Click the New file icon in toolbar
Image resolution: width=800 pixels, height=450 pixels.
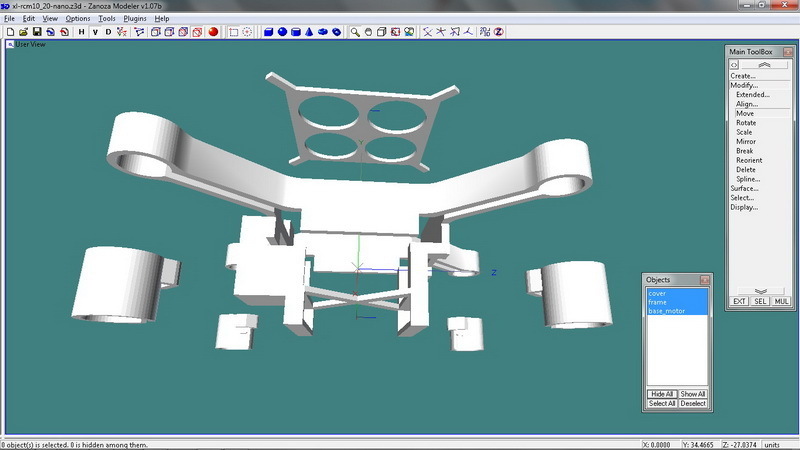9,31
